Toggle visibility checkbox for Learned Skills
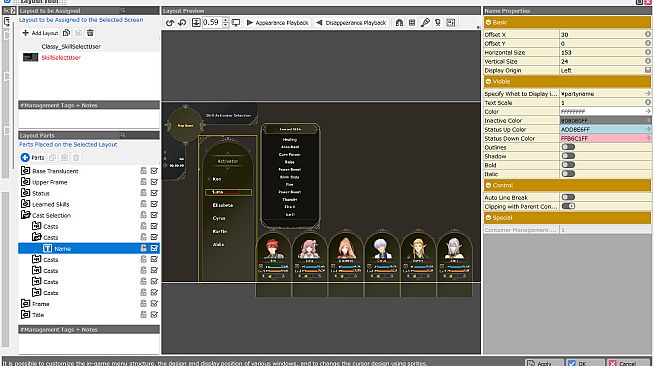 pos(154,204)
